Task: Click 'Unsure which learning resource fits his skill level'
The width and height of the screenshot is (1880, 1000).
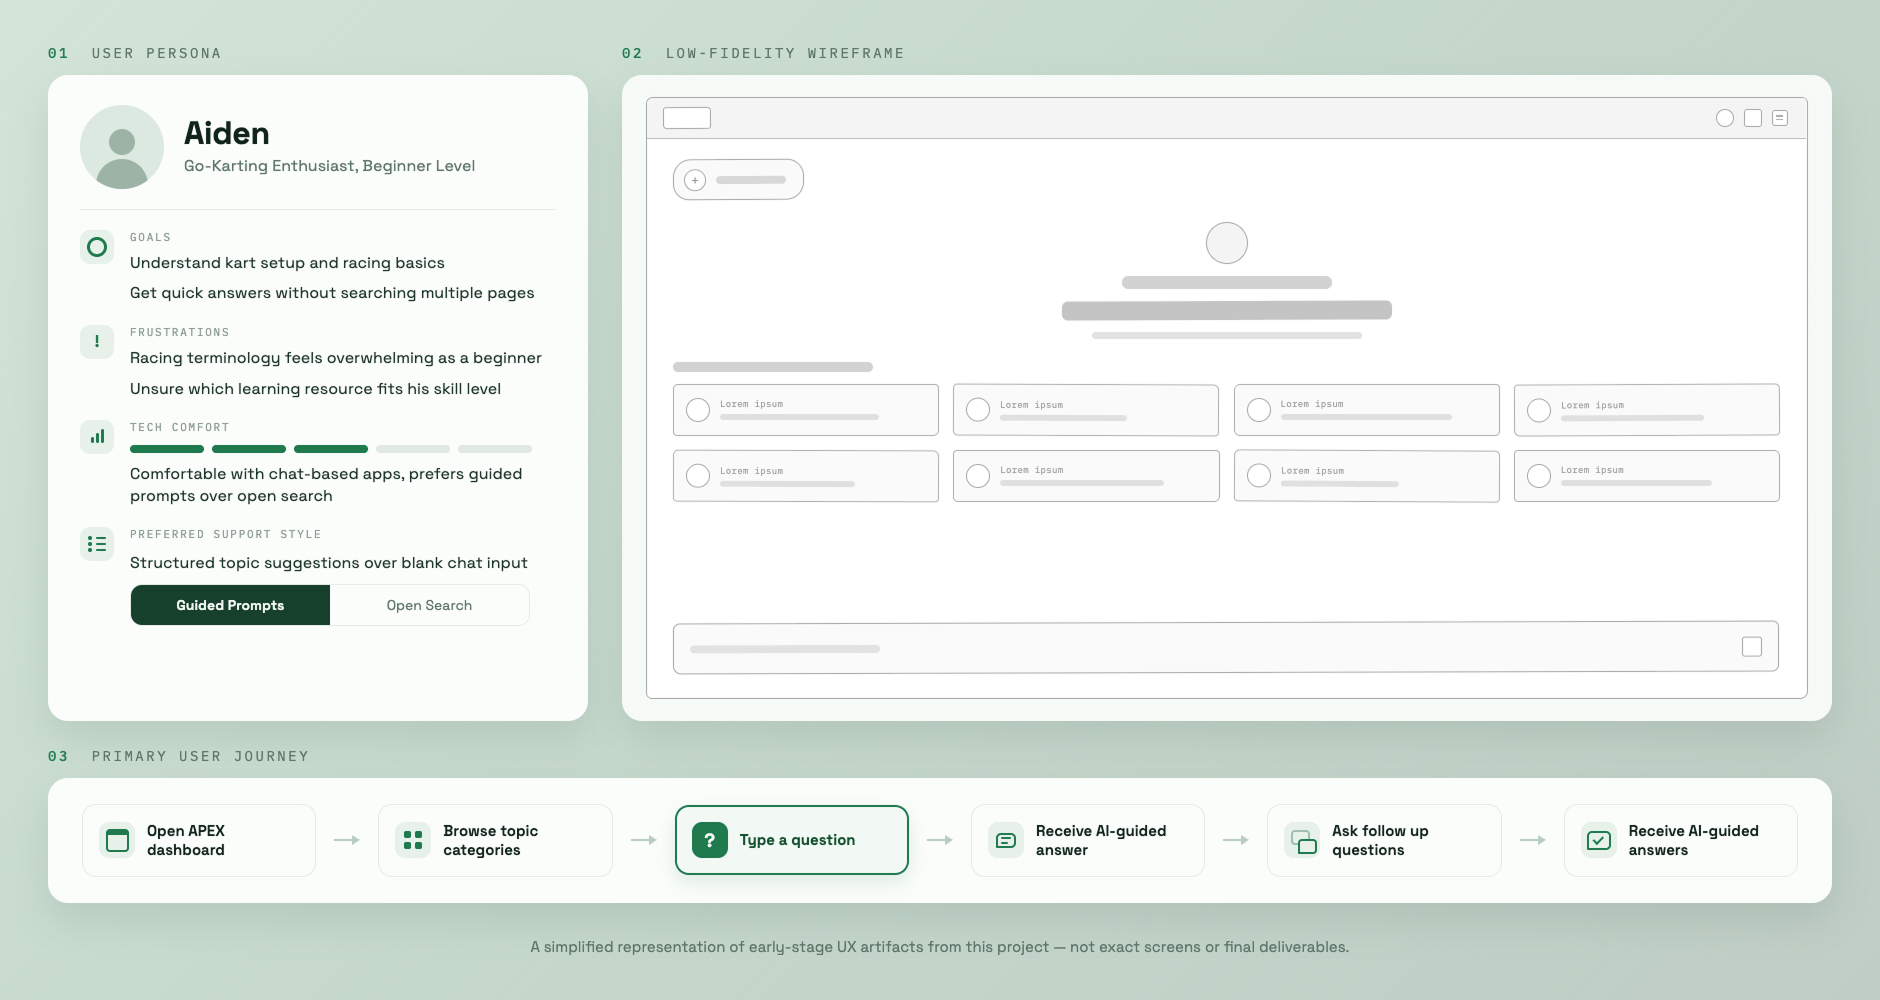Action: 315,389
